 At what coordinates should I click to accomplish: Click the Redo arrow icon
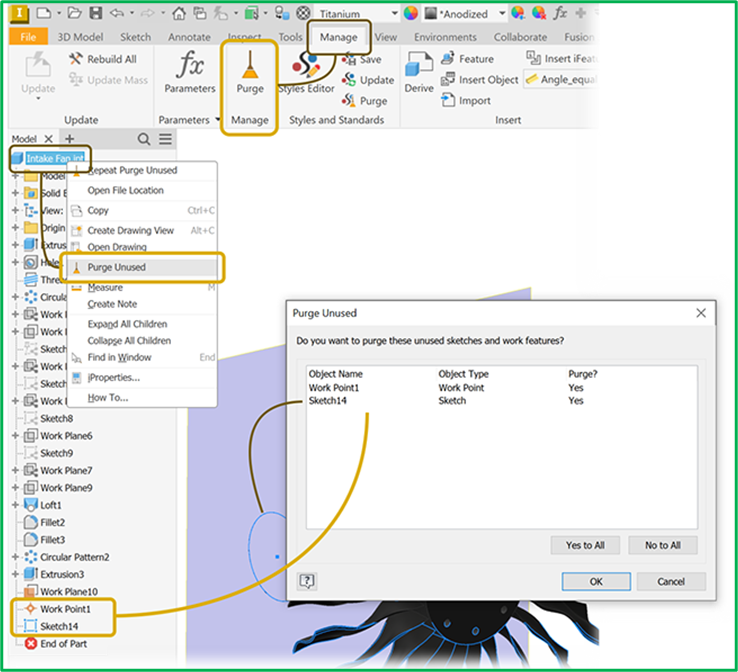click(148, 13)
